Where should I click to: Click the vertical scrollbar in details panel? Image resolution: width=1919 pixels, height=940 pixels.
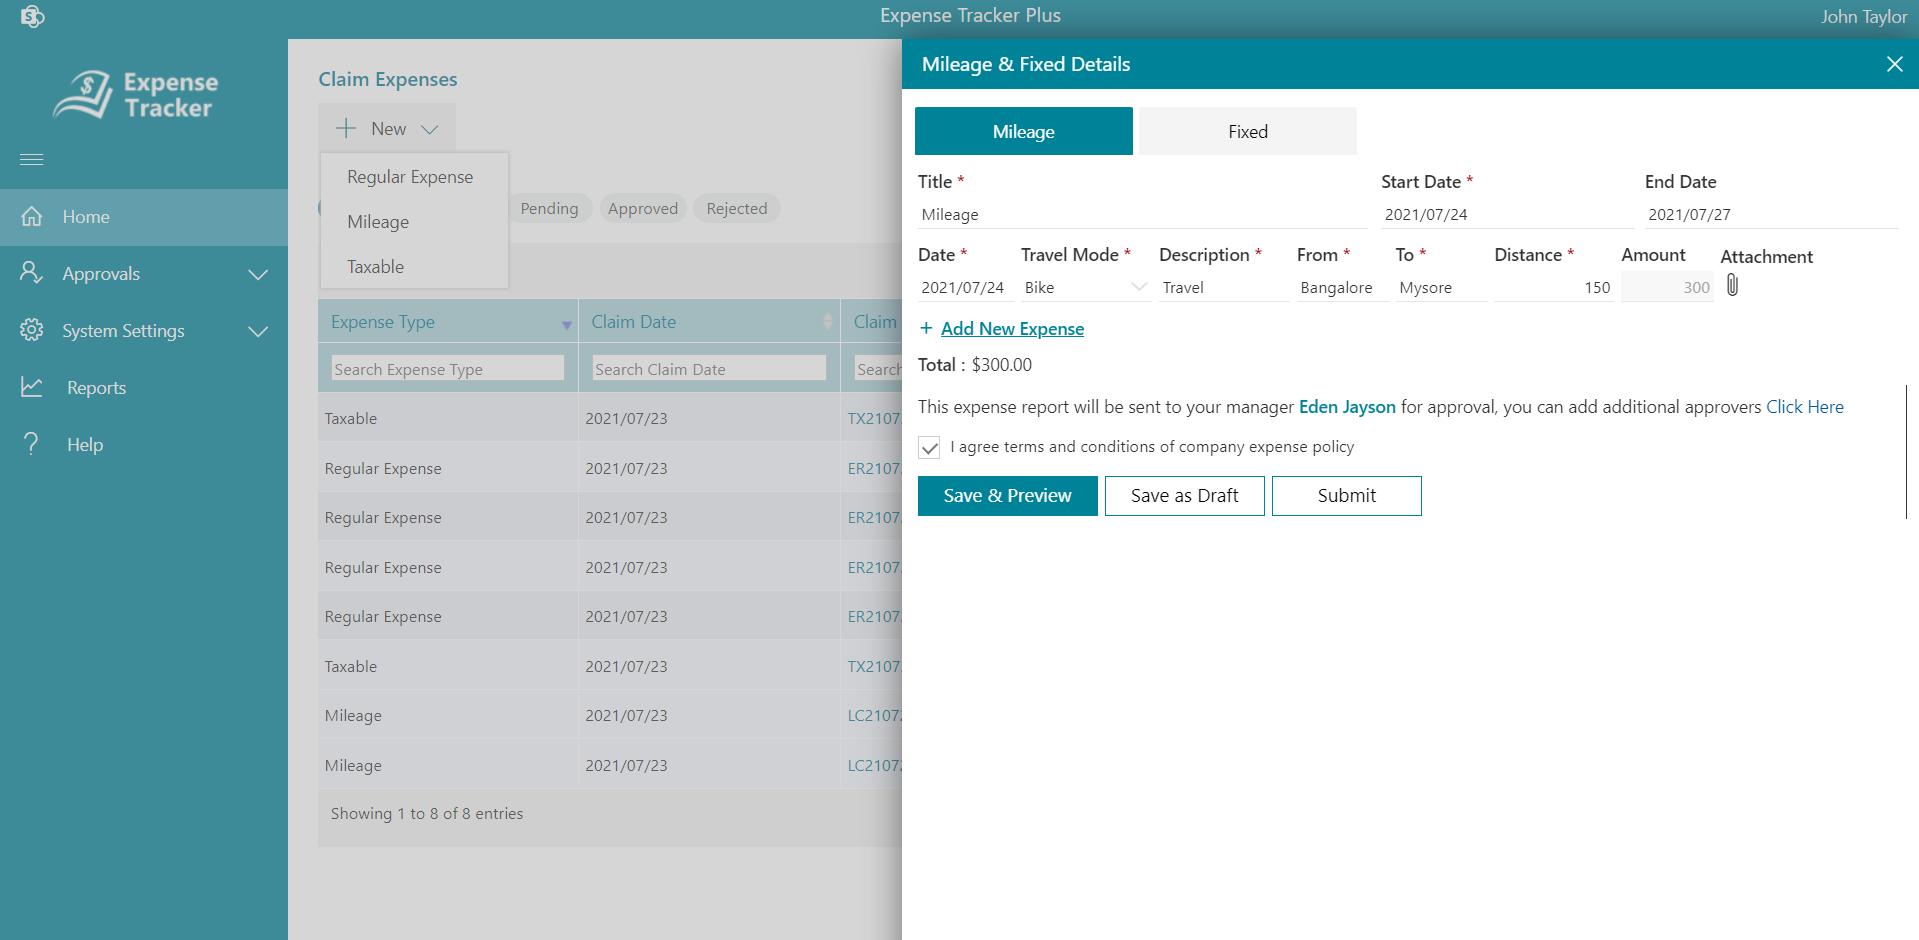coord(1907,450)
